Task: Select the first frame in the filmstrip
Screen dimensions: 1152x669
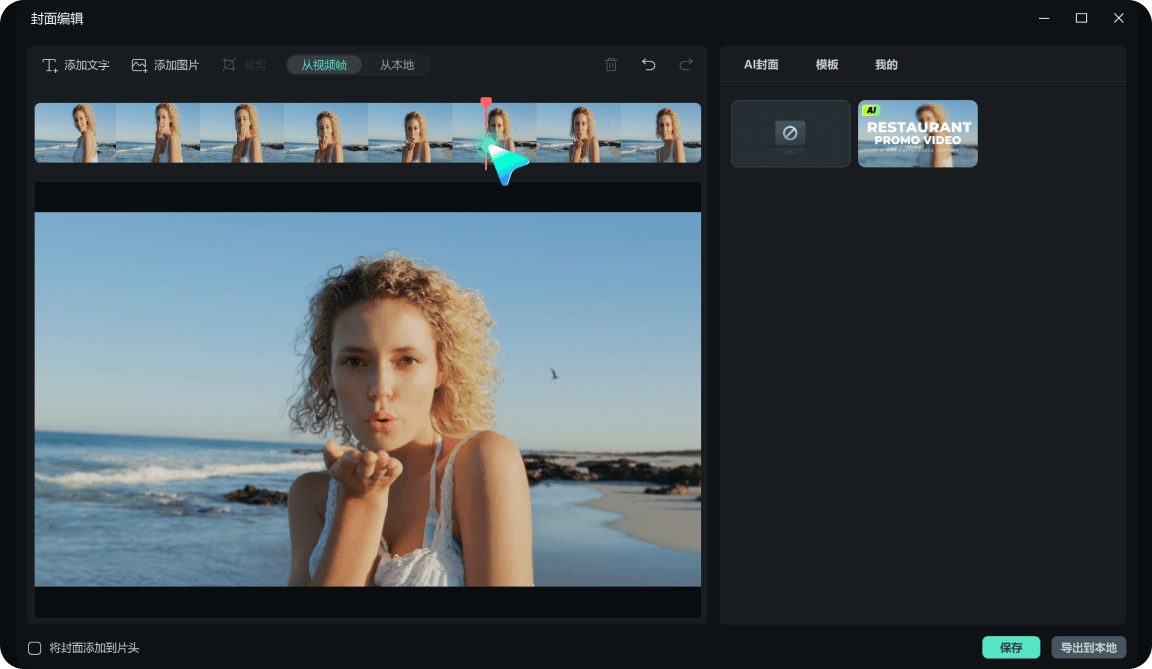Action: coord(76,133)
